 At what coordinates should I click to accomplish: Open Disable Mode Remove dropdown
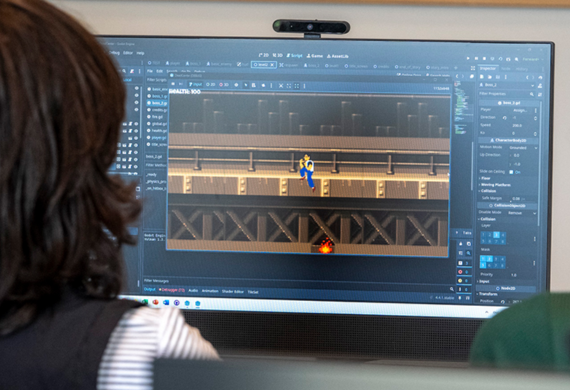[523, 213]
